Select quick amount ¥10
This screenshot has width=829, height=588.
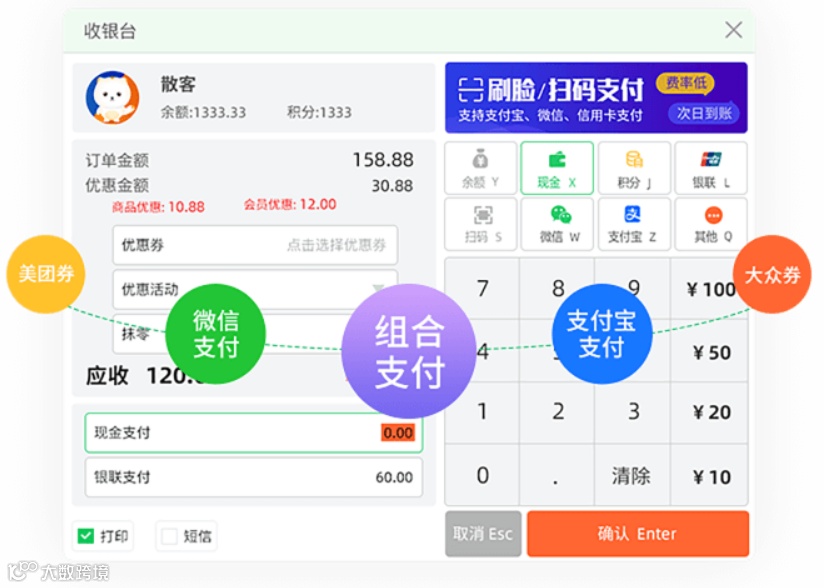point(710,476)
